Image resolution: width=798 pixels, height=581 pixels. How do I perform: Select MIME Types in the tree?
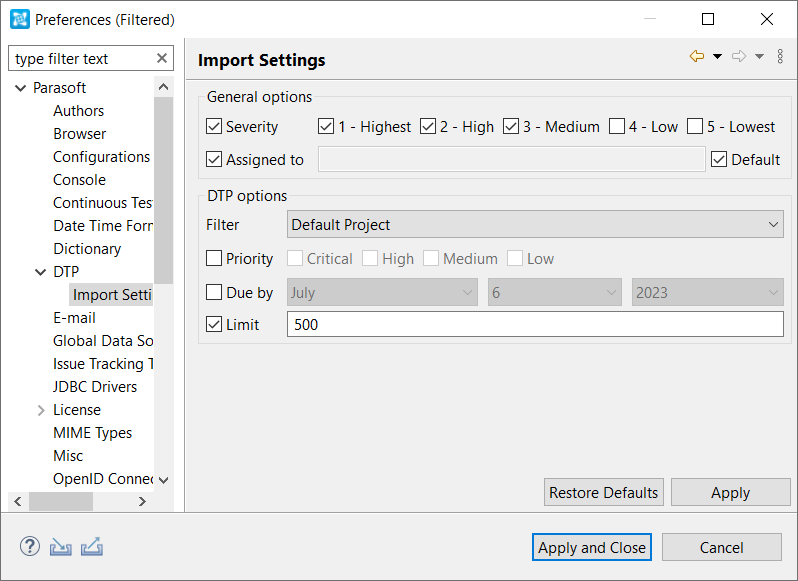[x=93, y=433]
